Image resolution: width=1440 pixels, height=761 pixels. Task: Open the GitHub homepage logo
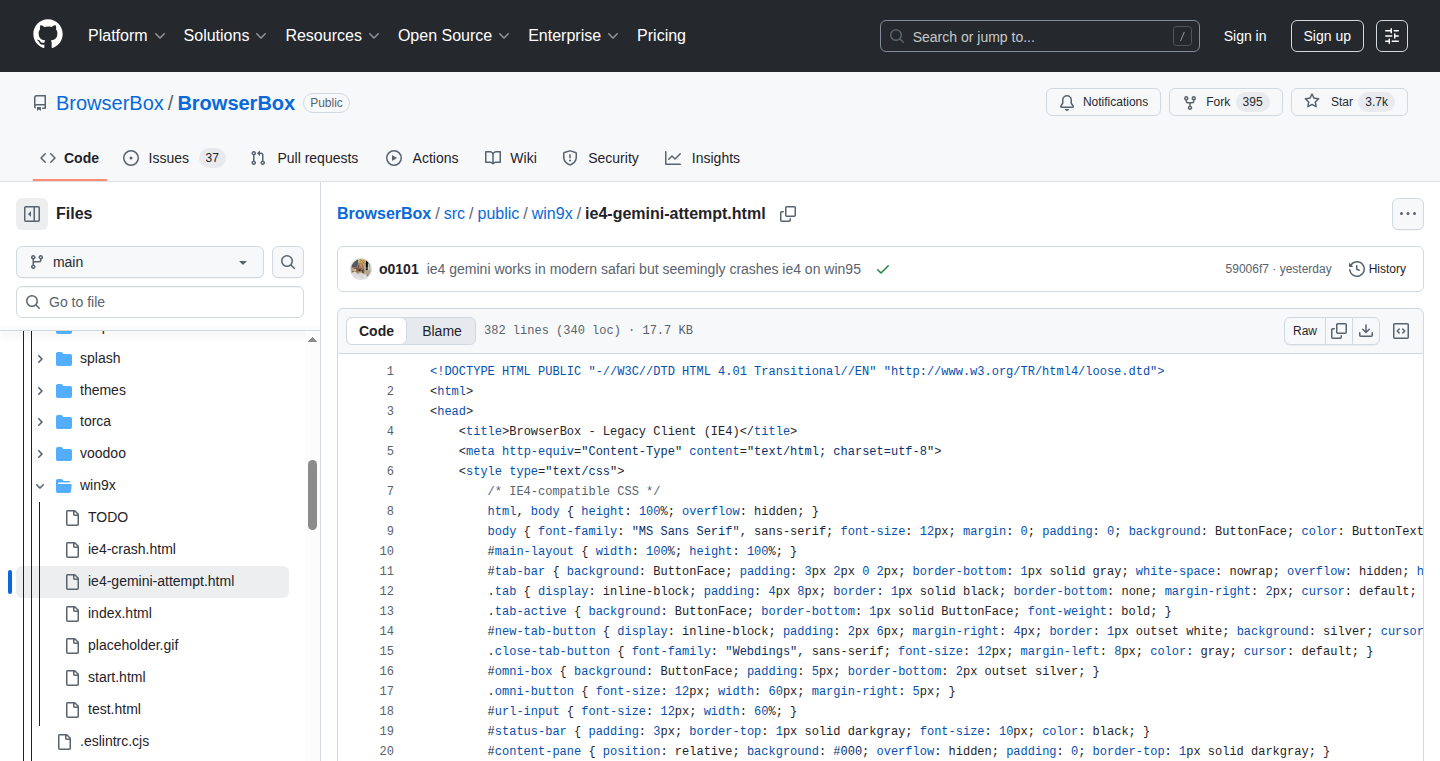click(x=47, y=35)
